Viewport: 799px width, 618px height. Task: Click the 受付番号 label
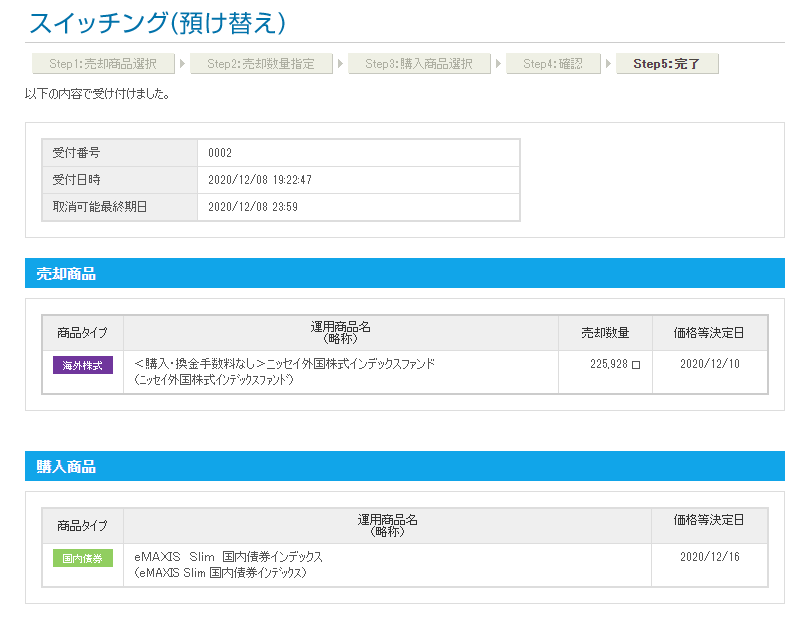[76, 153]
